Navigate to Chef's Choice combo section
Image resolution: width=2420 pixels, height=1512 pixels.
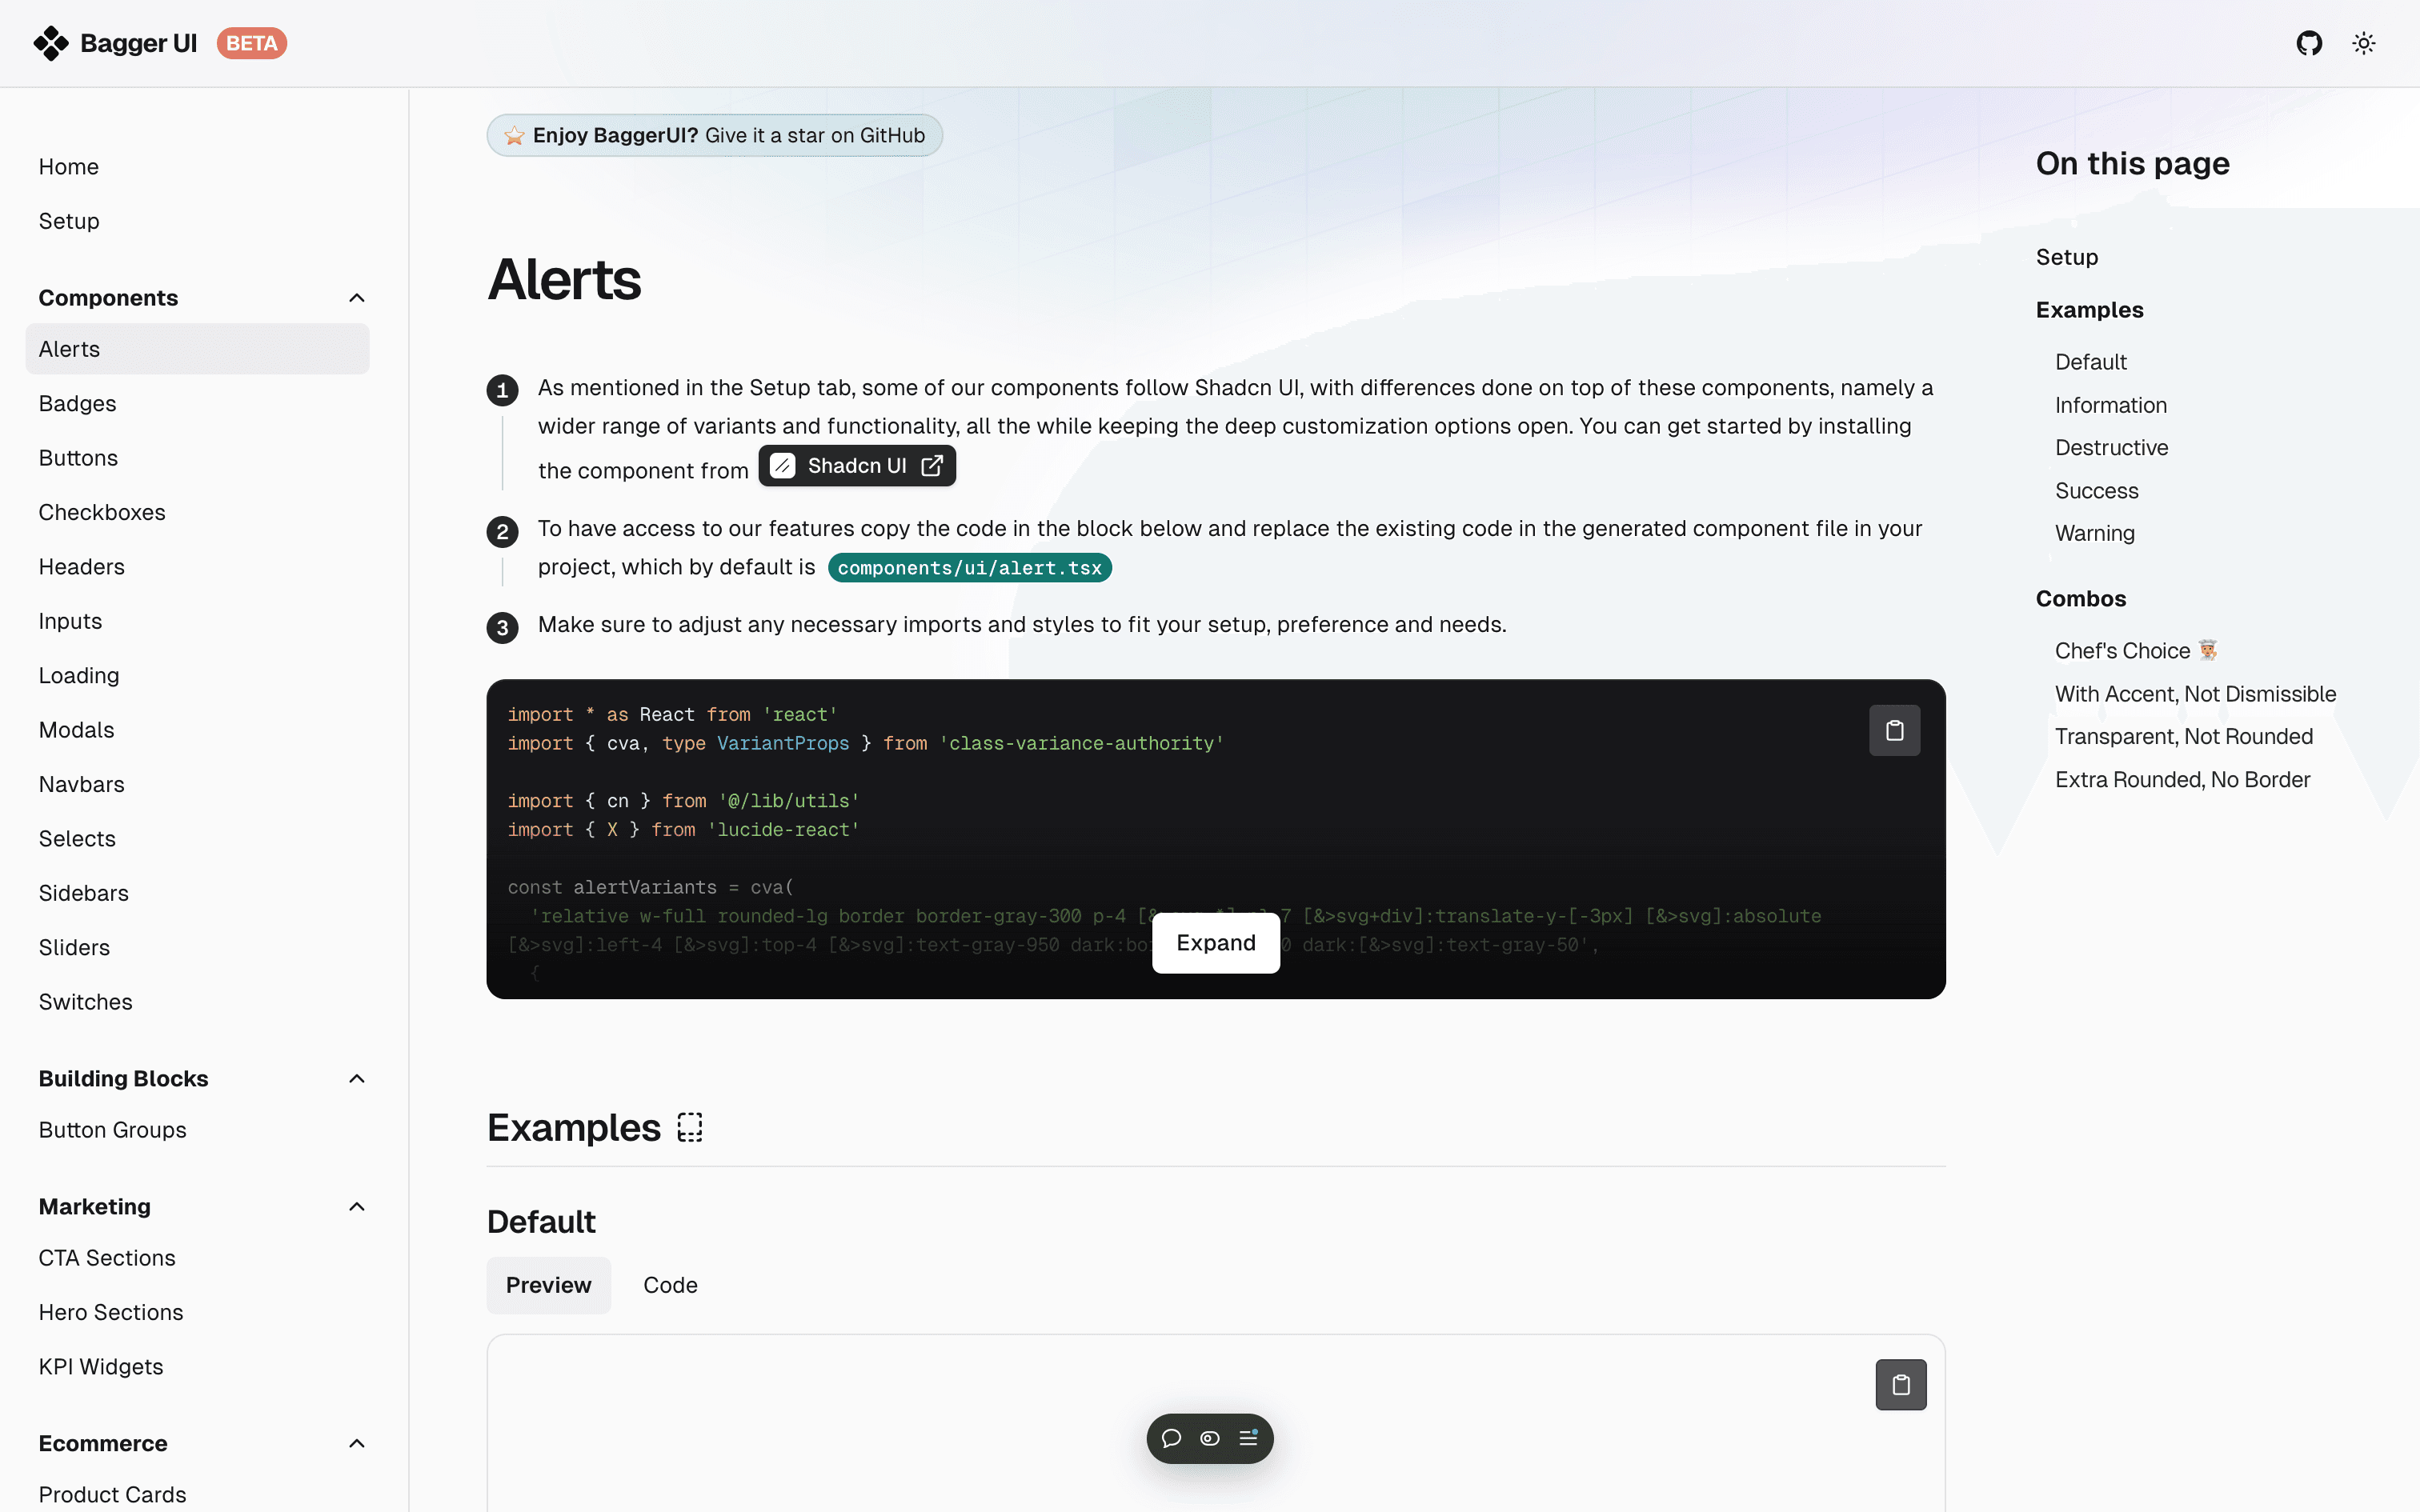2134,650
